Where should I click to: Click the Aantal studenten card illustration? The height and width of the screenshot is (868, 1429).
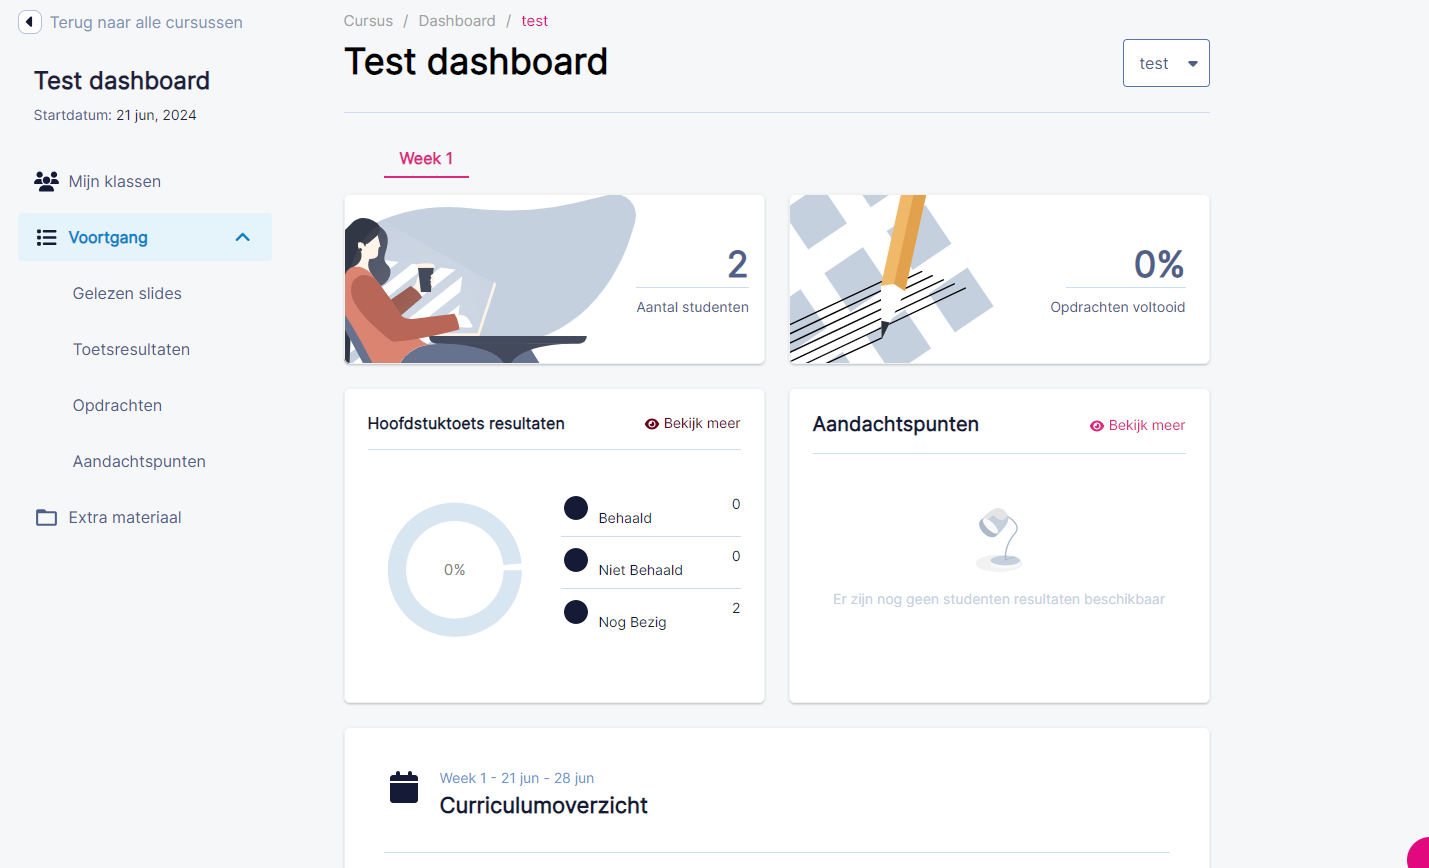click(x=490, y=279)
